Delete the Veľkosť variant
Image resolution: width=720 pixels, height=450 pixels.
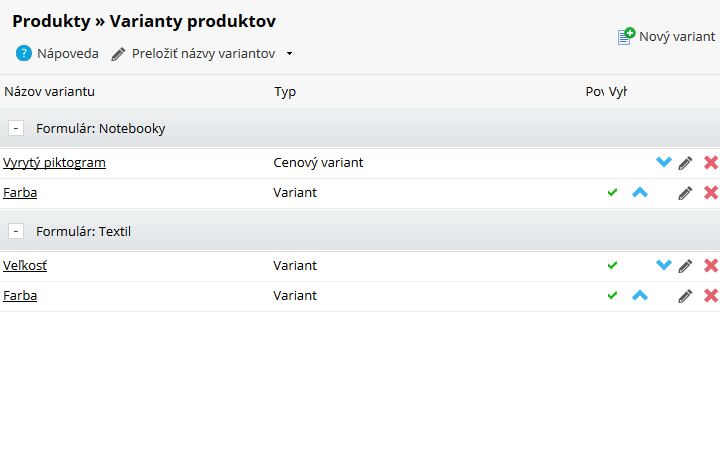click(711, 266)
